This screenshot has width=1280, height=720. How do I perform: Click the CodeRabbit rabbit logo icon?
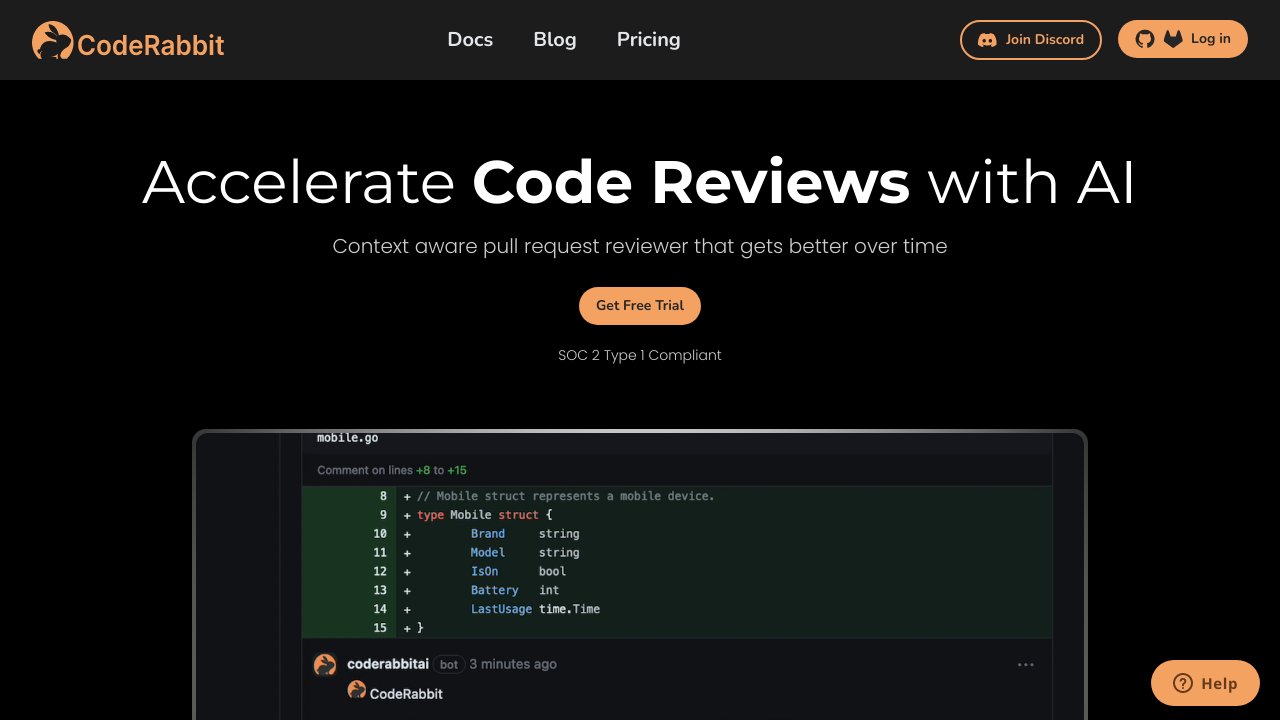tap(52, 40)
